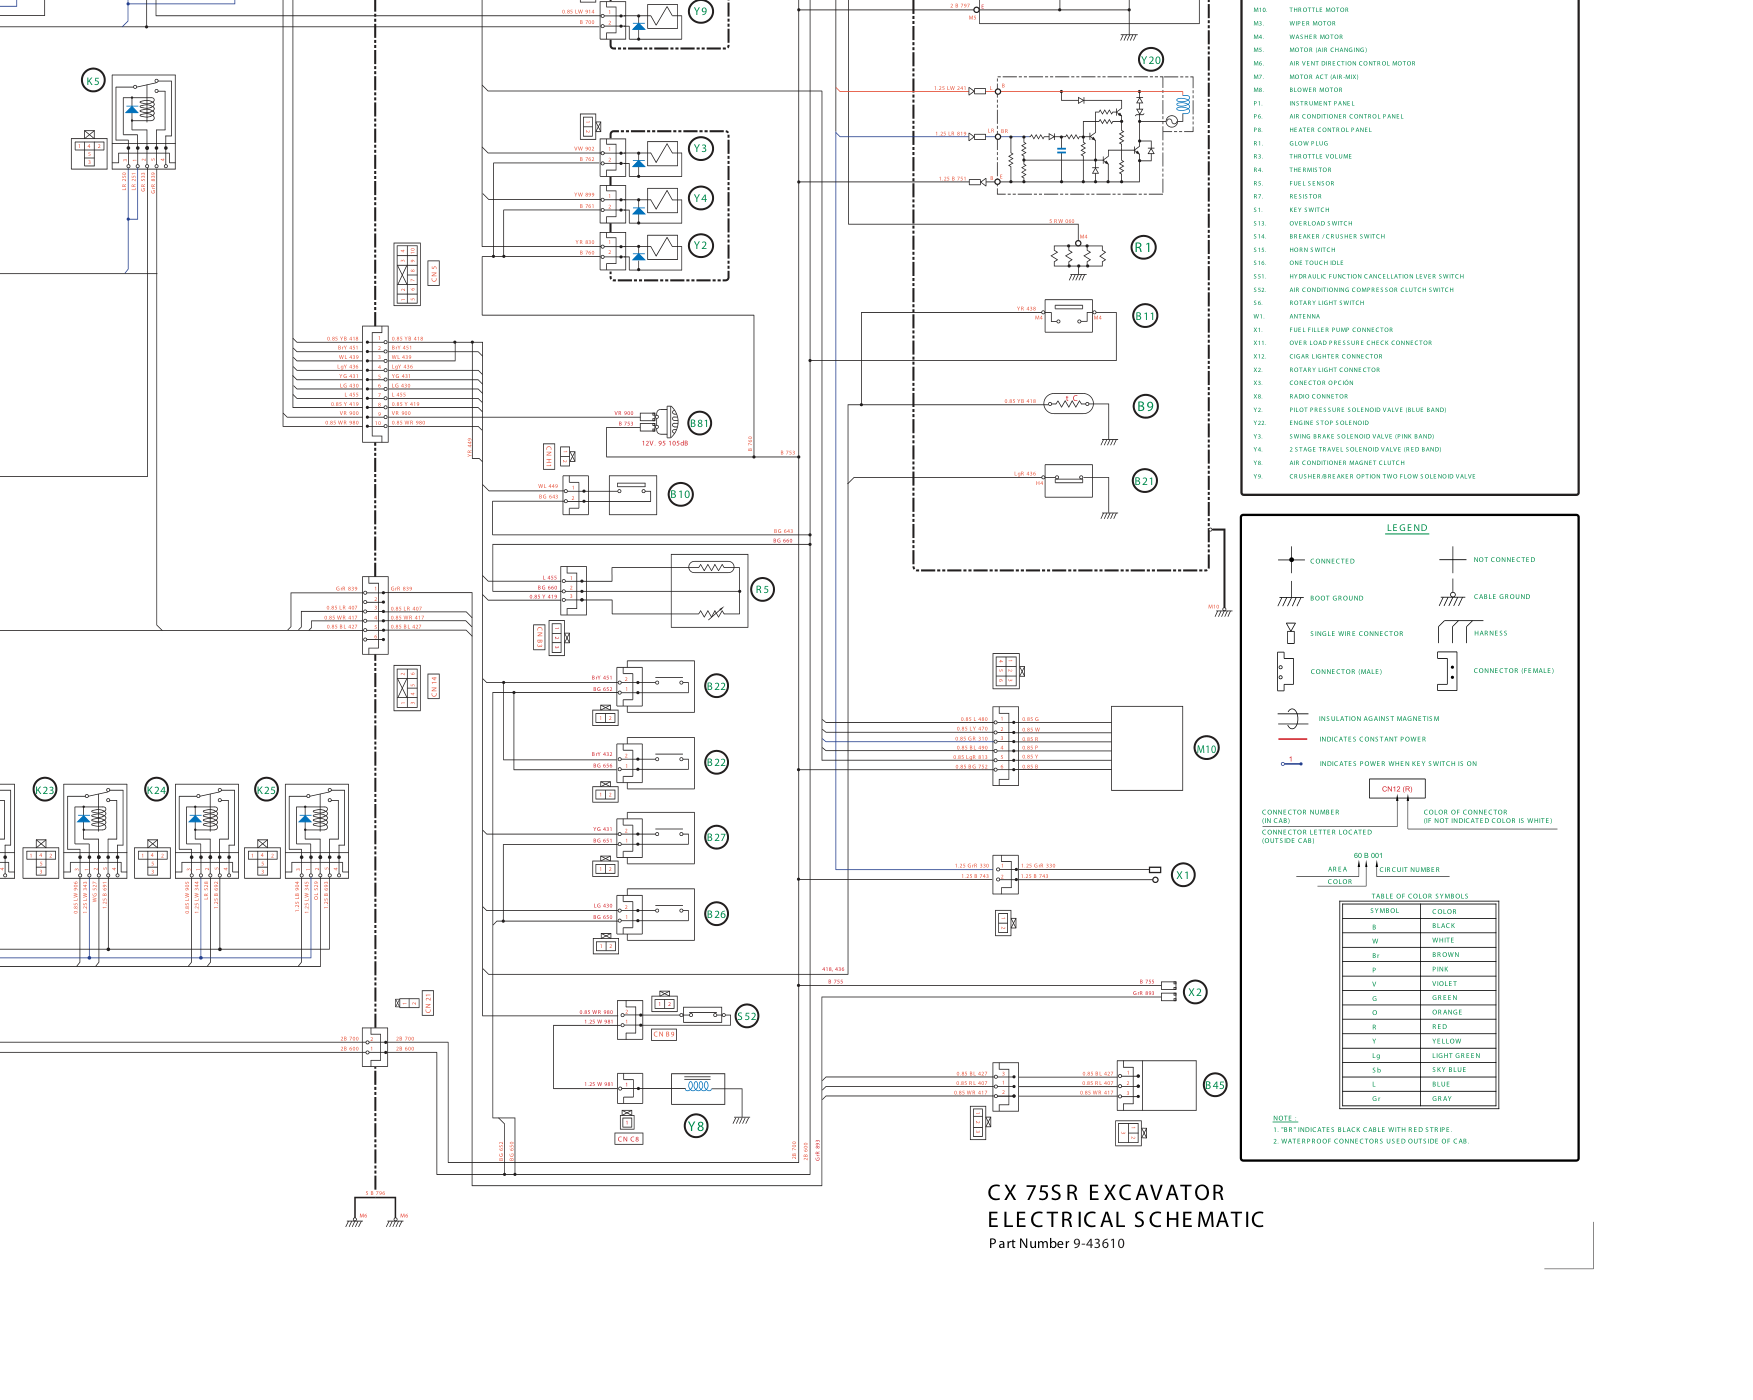
Task: Click the Y3 swing brake solenoid label
Action: click(x=701, y=149)
